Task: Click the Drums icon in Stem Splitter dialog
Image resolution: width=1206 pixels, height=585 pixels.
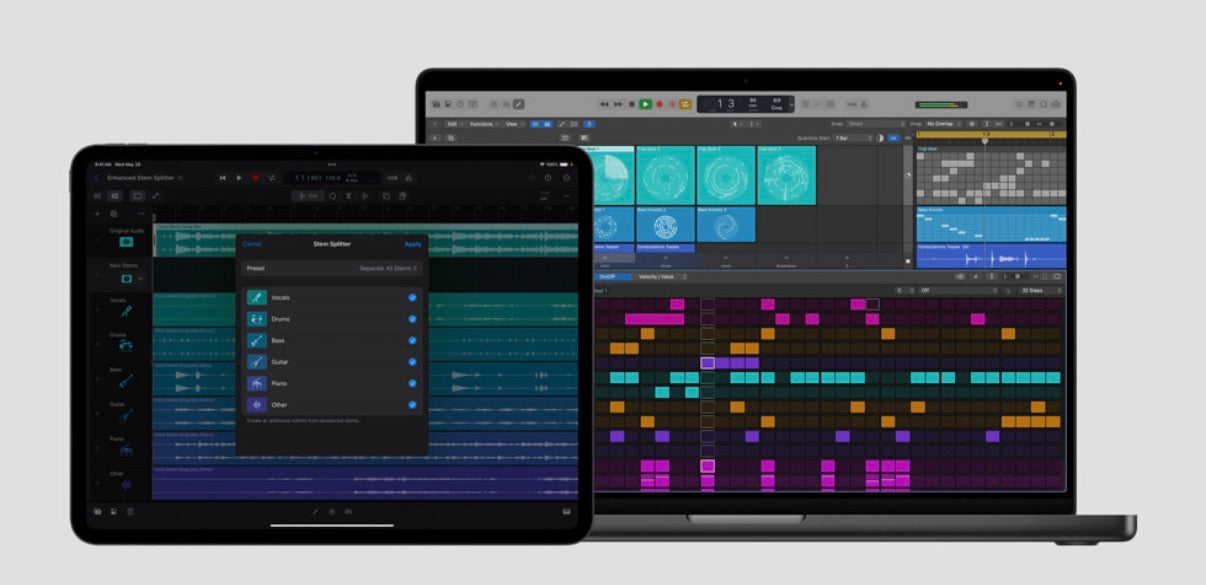Action: [257, 319]
